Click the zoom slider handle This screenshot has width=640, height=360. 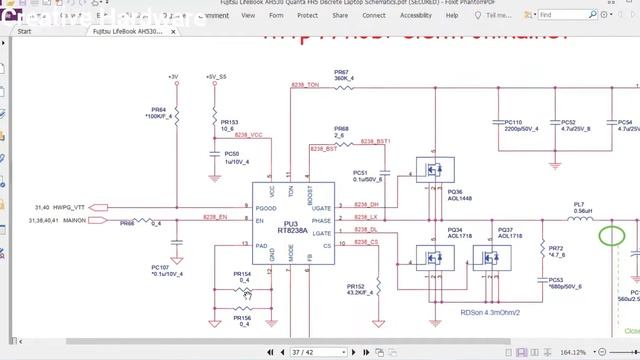[636, 352]
